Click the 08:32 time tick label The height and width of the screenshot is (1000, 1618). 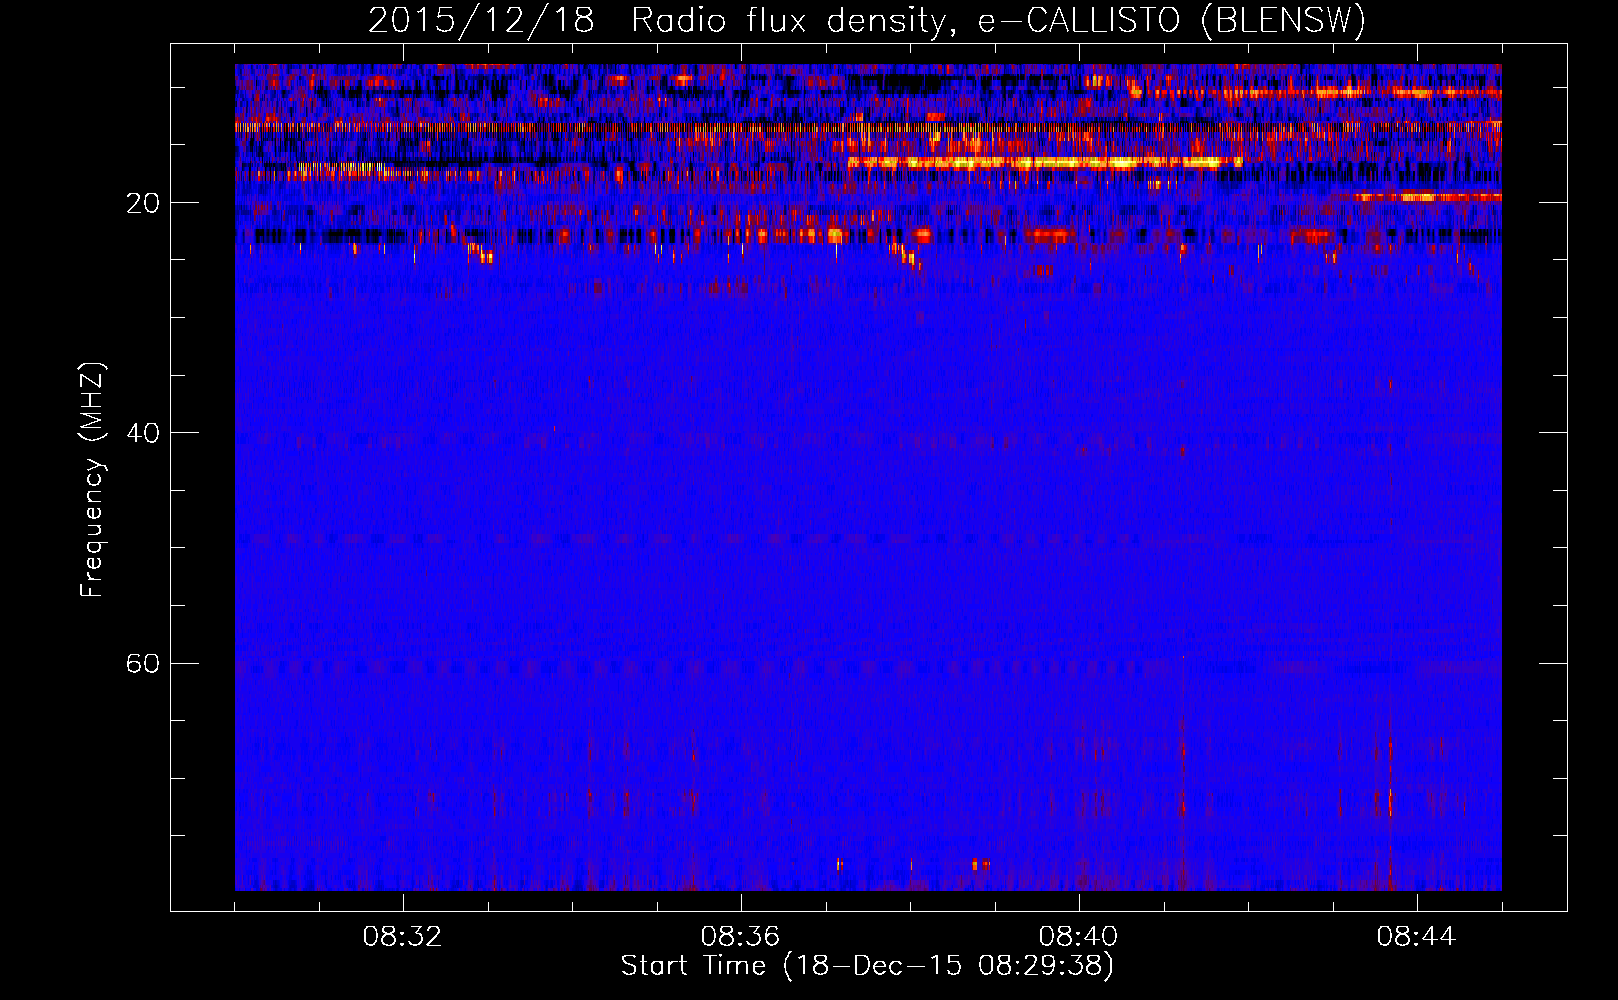coord(403,937)
